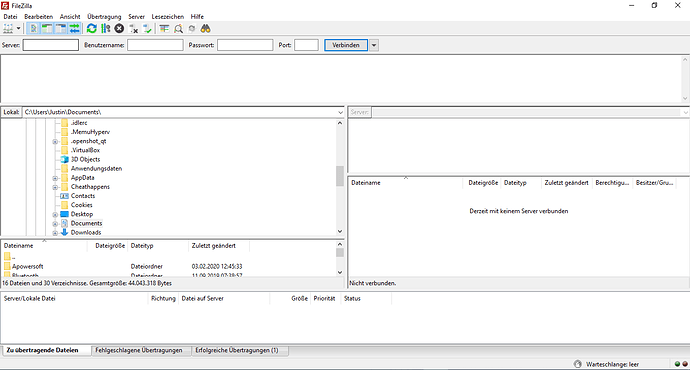Sort local files by Zuletzt geändert
This screenshot has height=370, width=690.
tap(213, 246)
